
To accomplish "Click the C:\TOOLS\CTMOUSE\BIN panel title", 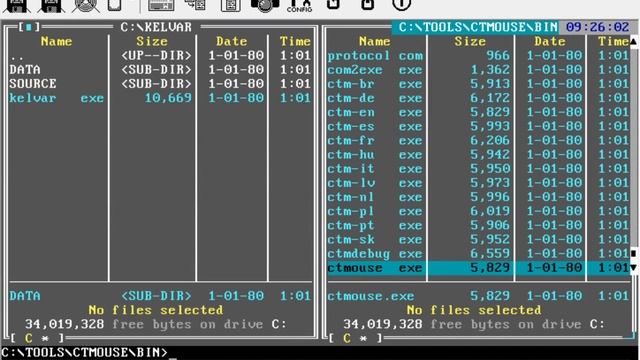I will [x=478, y=27].
